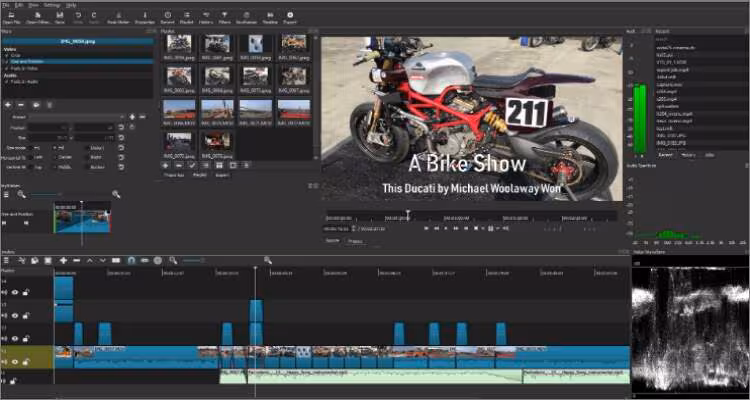
Task: Remove selected filter with the minus icon
Action: [x=21, y=105]
